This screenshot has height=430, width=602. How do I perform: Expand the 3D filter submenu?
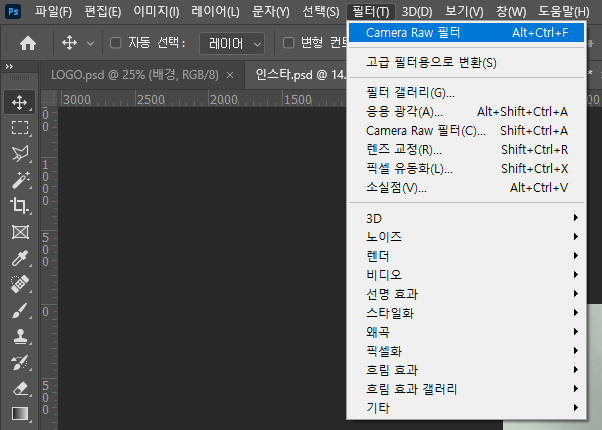tap(466, 218)
